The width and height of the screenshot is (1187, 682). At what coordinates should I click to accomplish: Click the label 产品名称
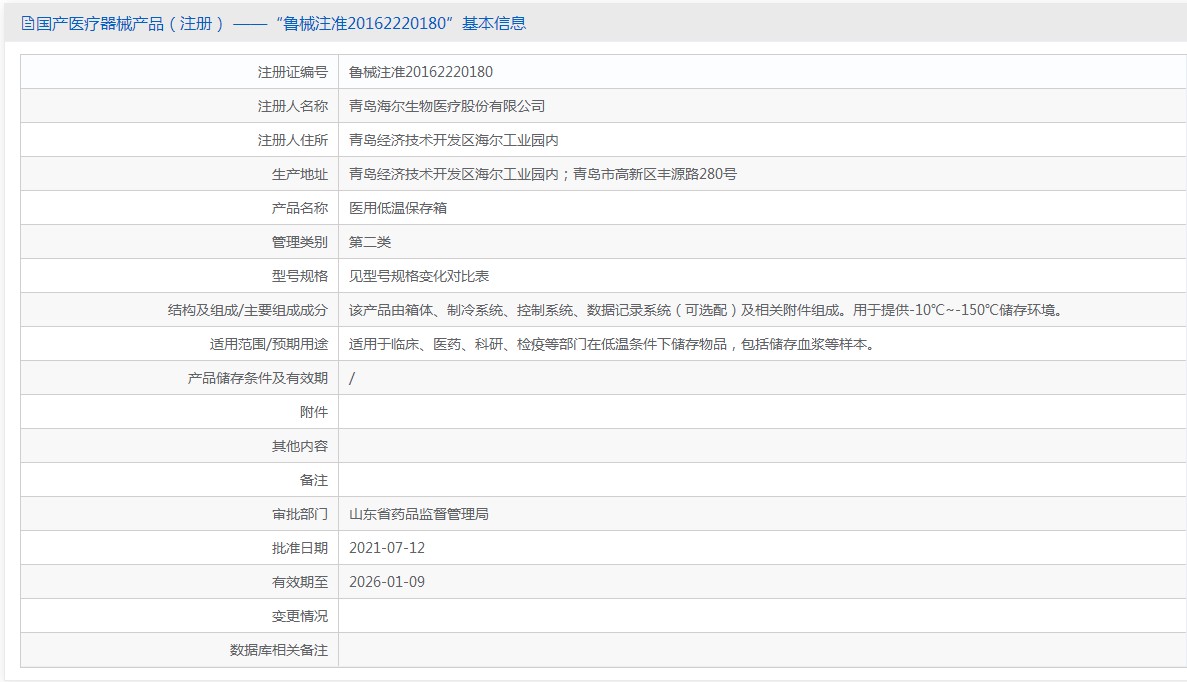point(300,208)
